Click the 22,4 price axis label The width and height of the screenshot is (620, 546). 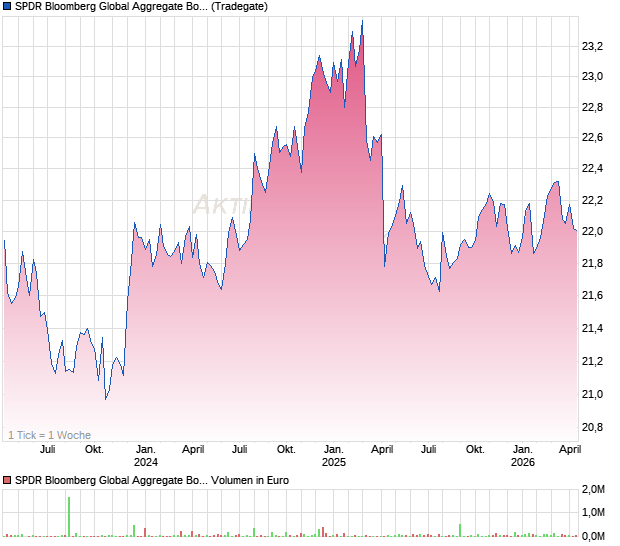coord(592,168)
